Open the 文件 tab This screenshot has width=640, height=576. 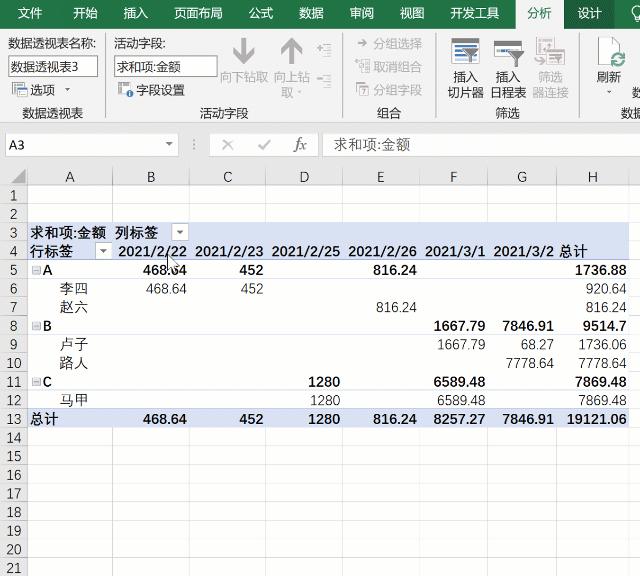click(x=29, y=13)
